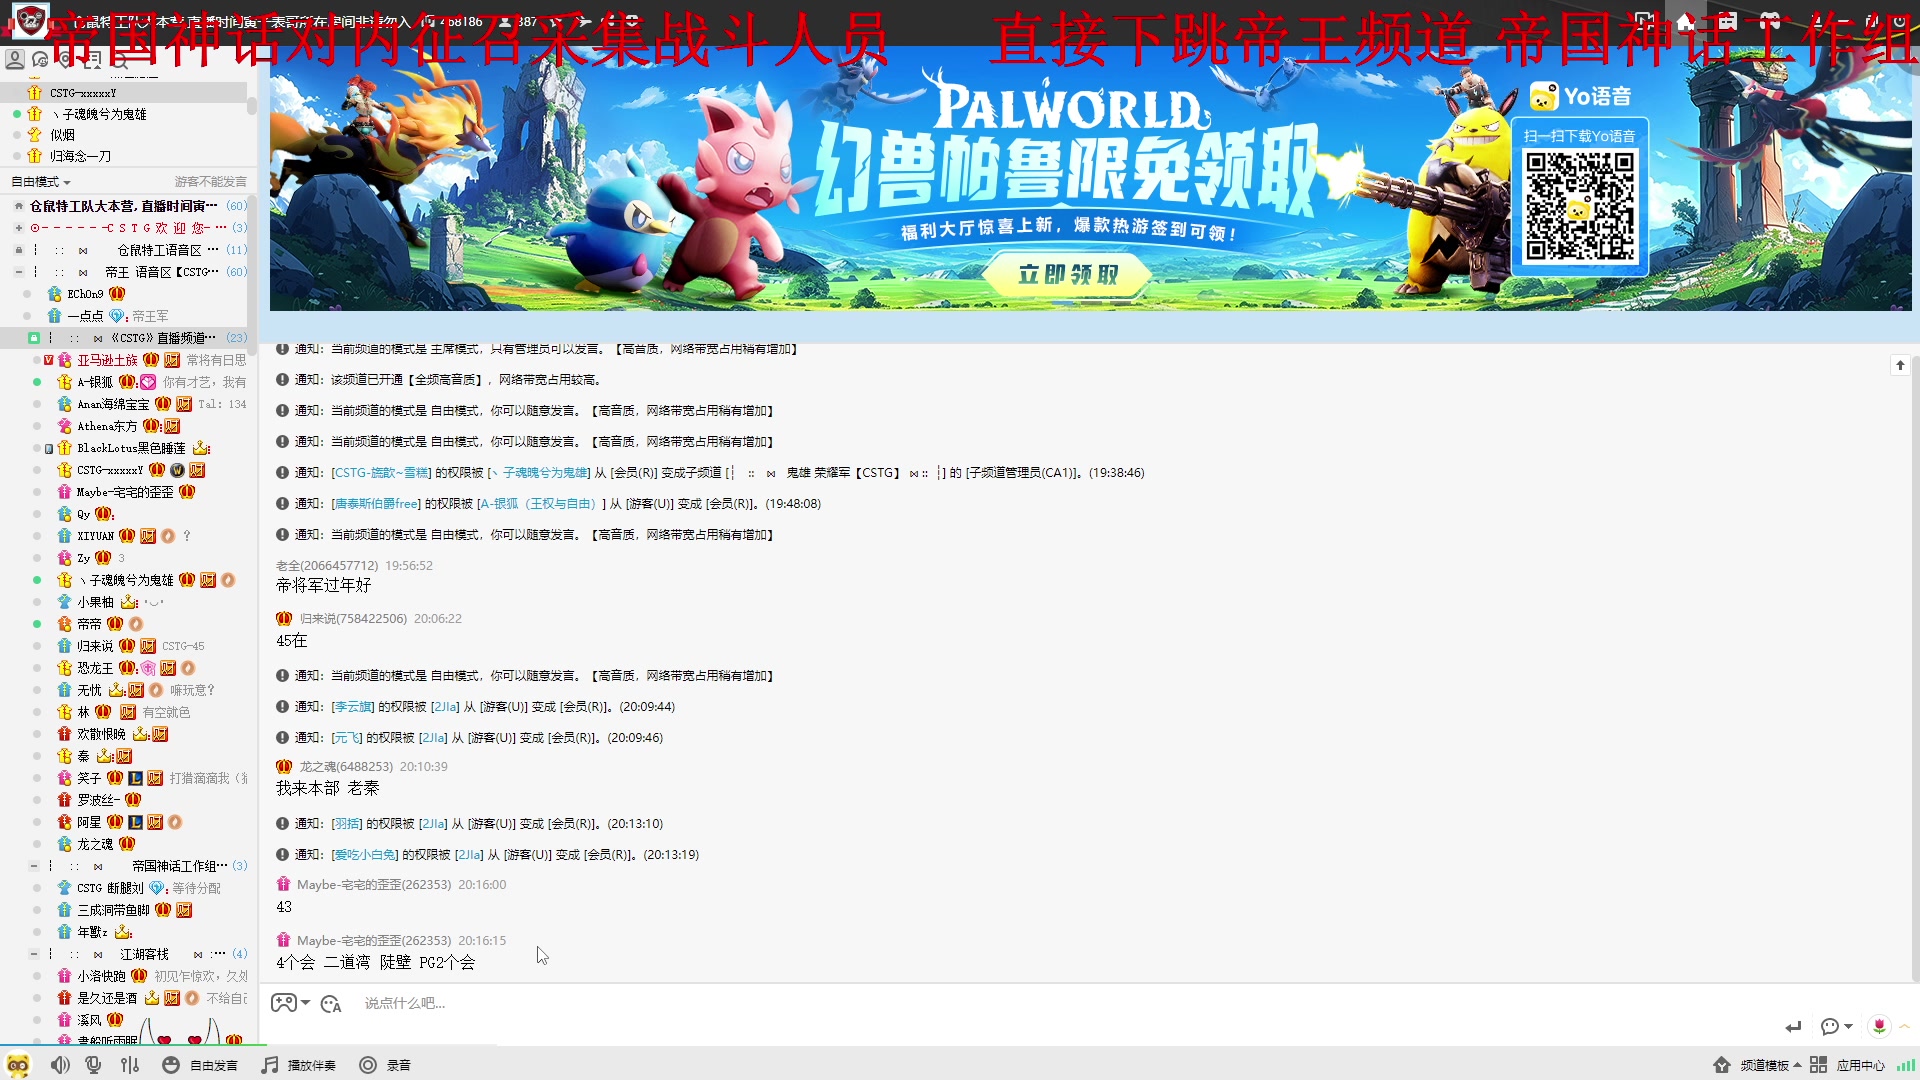The image size is (1920, 1080).
Task: Click the 立即领取 banner button
Action: pyautogui.click(x=1067, y=275)
